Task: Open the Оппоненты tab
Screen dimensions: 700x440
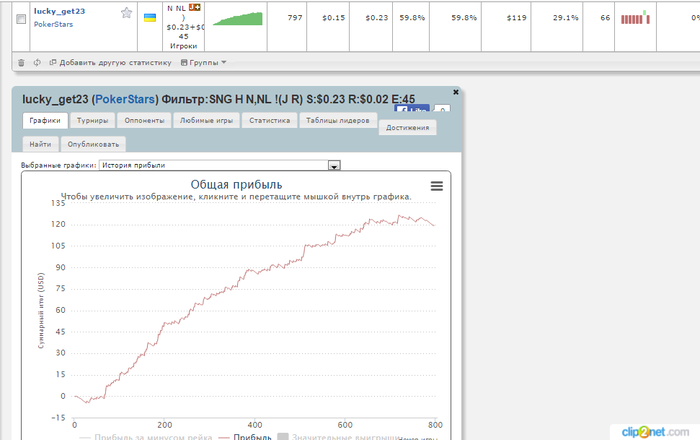Action: (144, 120)
